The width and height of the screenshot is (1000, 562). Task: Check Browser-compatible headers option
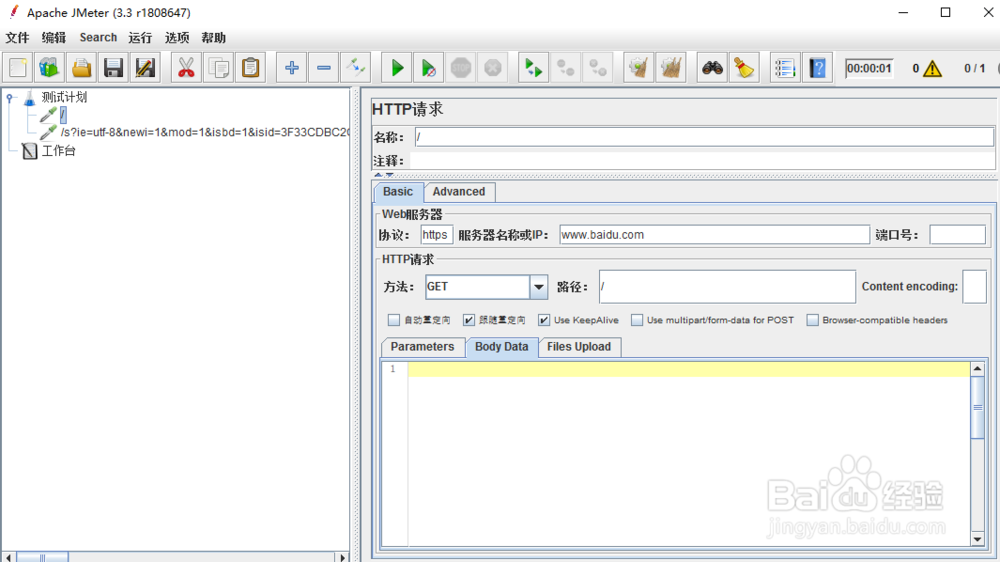(x=812, y=320)
